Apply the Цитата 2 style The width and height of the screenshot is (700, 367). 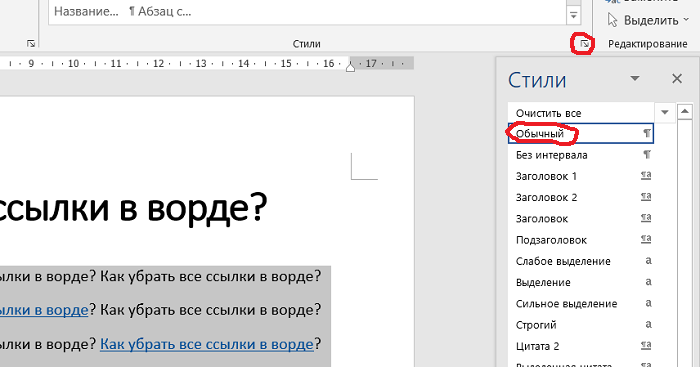click(x=581, y=346)
